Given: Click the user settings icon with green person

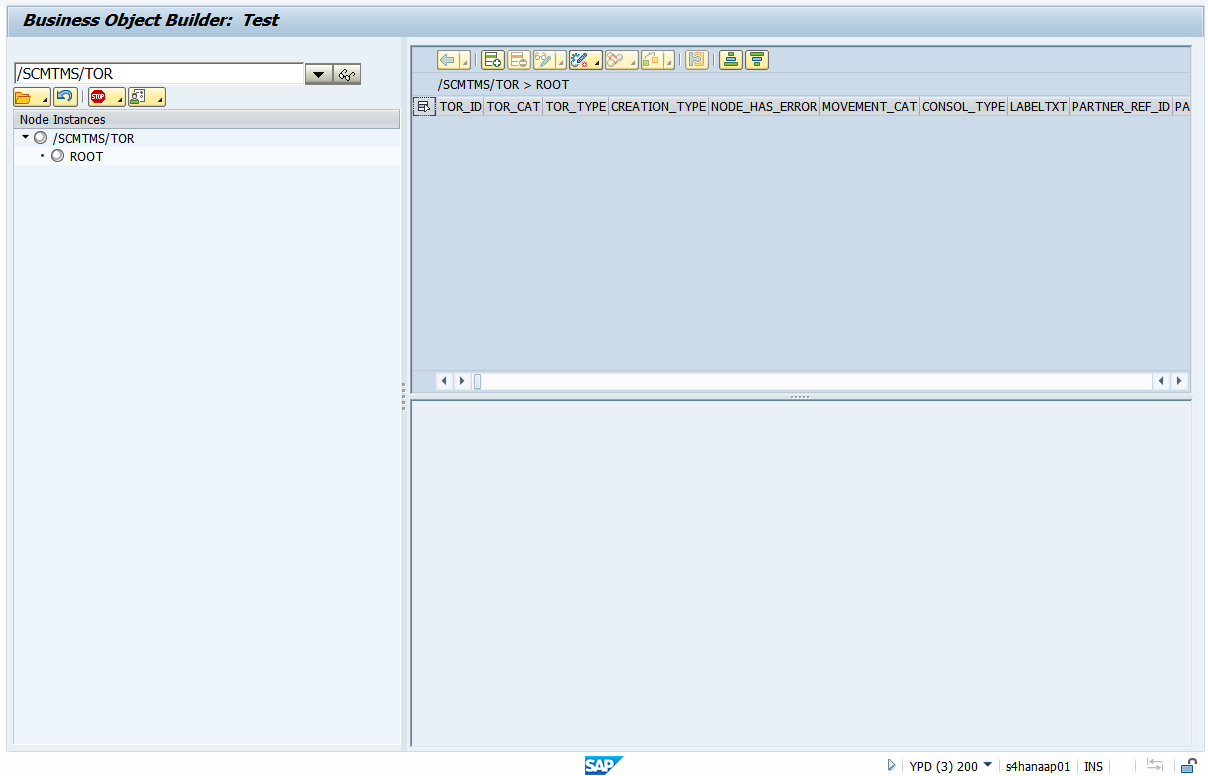Looking at the screenshot, I should 147,97.
